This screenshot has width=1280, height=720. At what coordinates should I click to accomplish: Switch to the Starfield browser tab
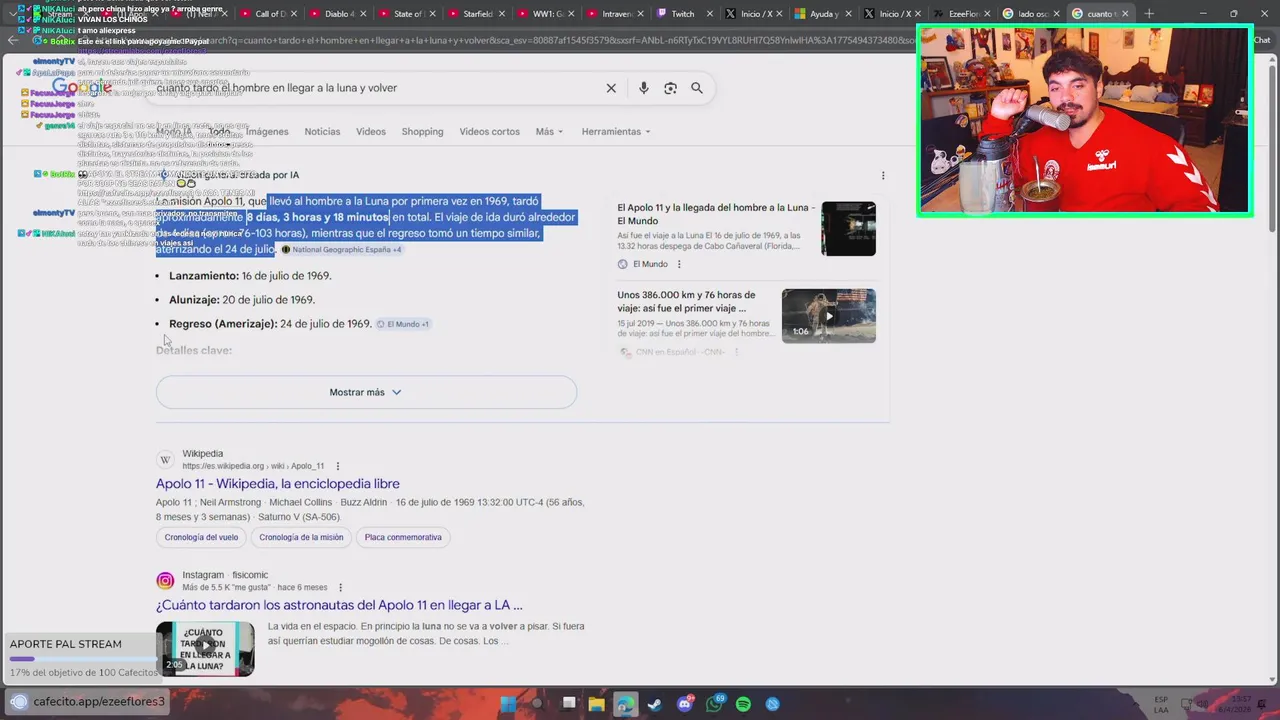(x=476, y=14)
